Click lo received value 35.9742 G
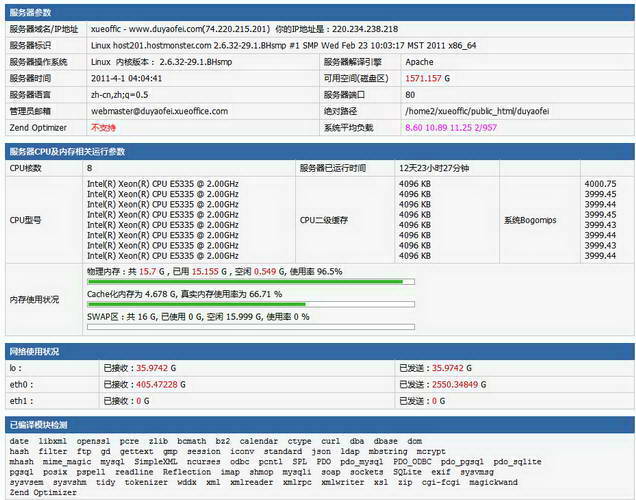The width and height of the screenshot is (636, 500). click(x=156, y=368)
